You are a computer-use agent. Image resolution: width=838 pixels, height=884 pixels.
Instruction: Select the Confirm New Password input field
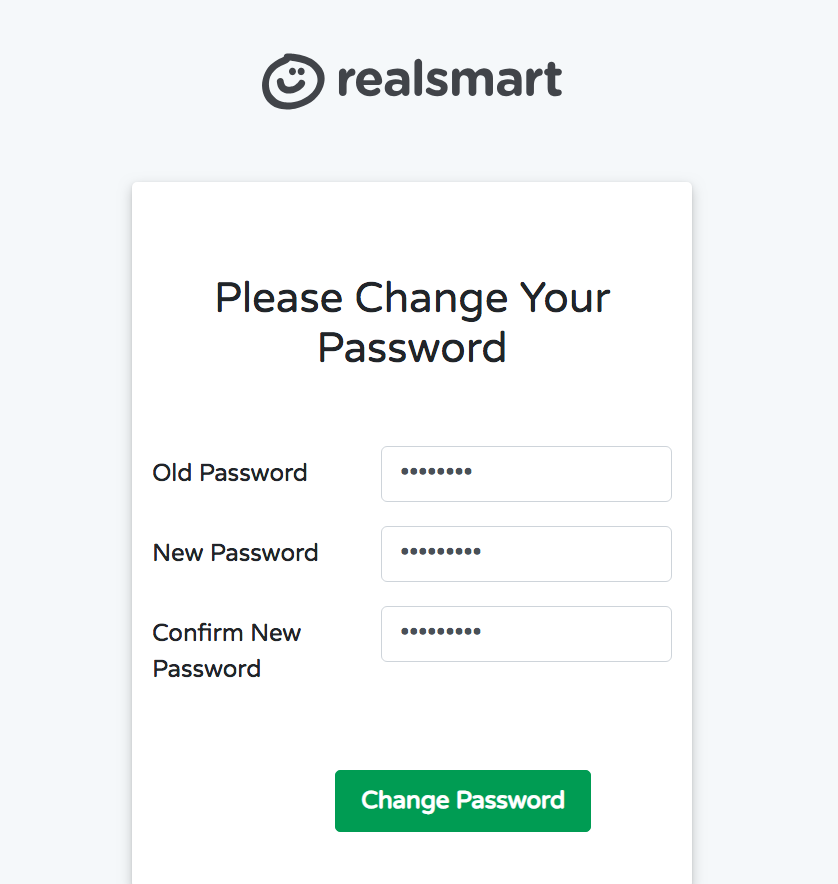tap(526, 634)
